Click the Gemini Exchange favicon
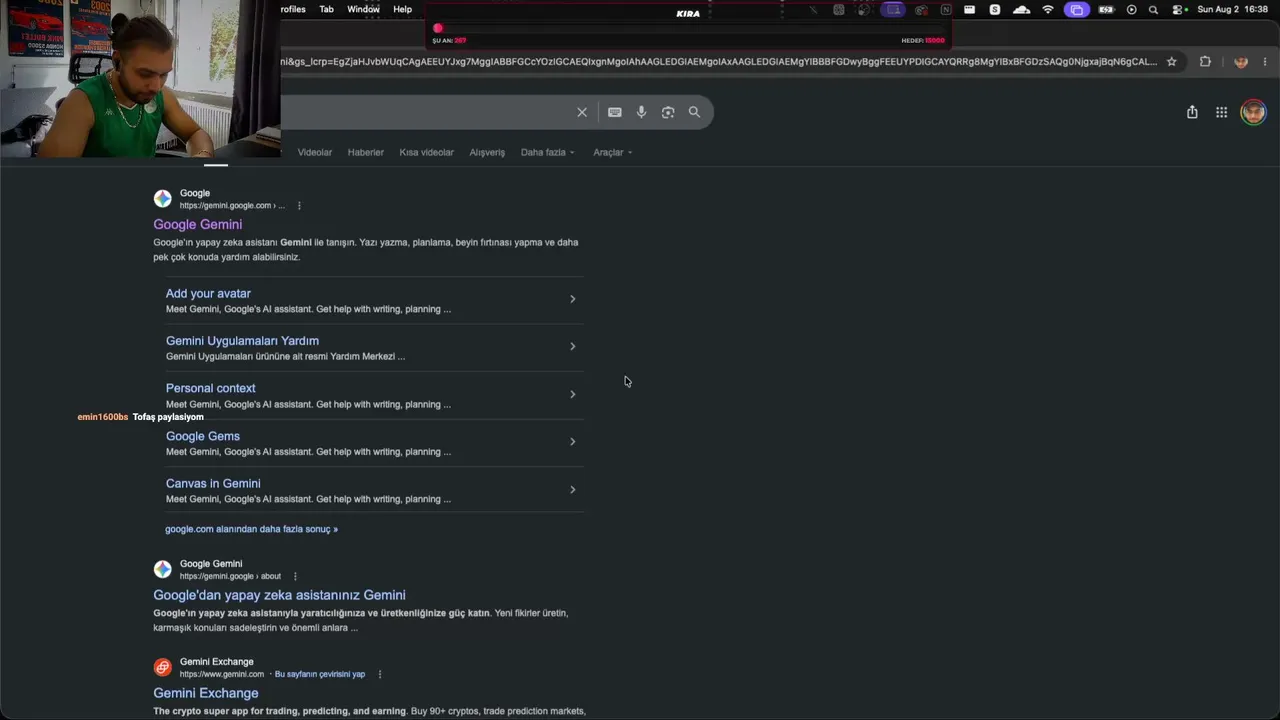Image resolution: width=1280 pixels, height=720 pixels. [x=163, y=667]
